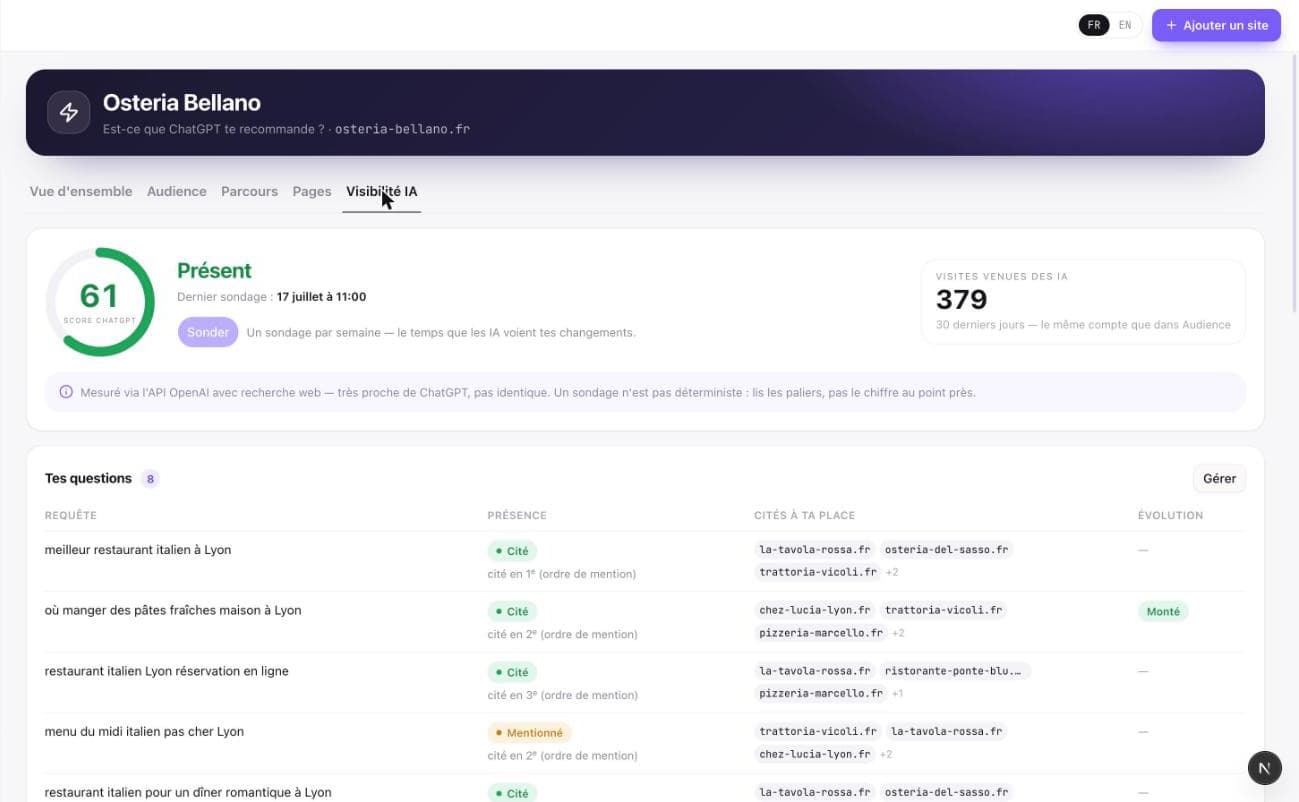Image resolution: width=1299 pixels, height=802 pixels.
Task: Click the green Monté evolution badge
Action: click(1163, 611)
